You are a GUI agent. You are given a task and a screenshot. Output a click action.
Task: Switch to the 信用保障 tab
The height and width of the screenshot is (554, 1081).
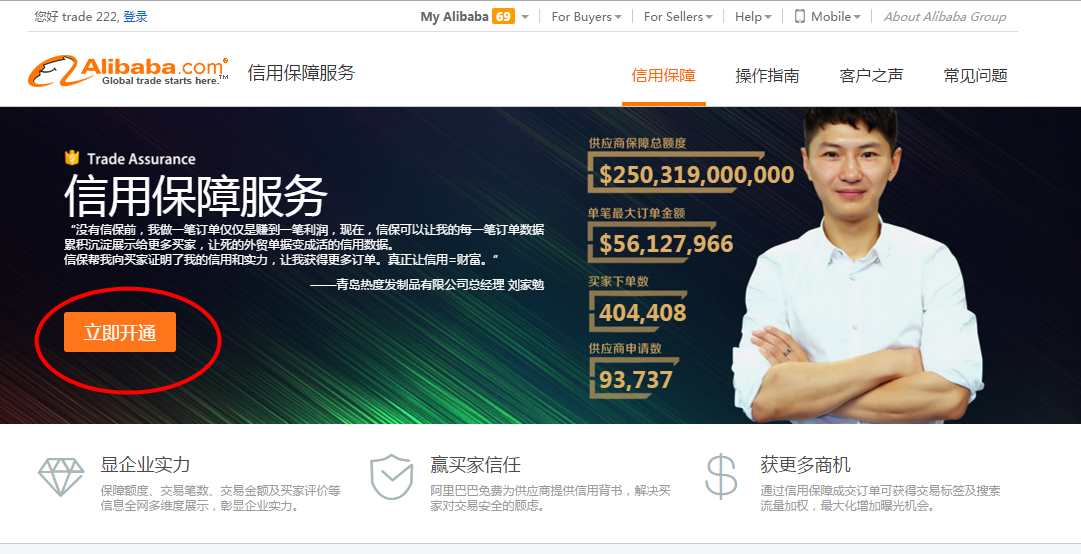coord(663,75)
